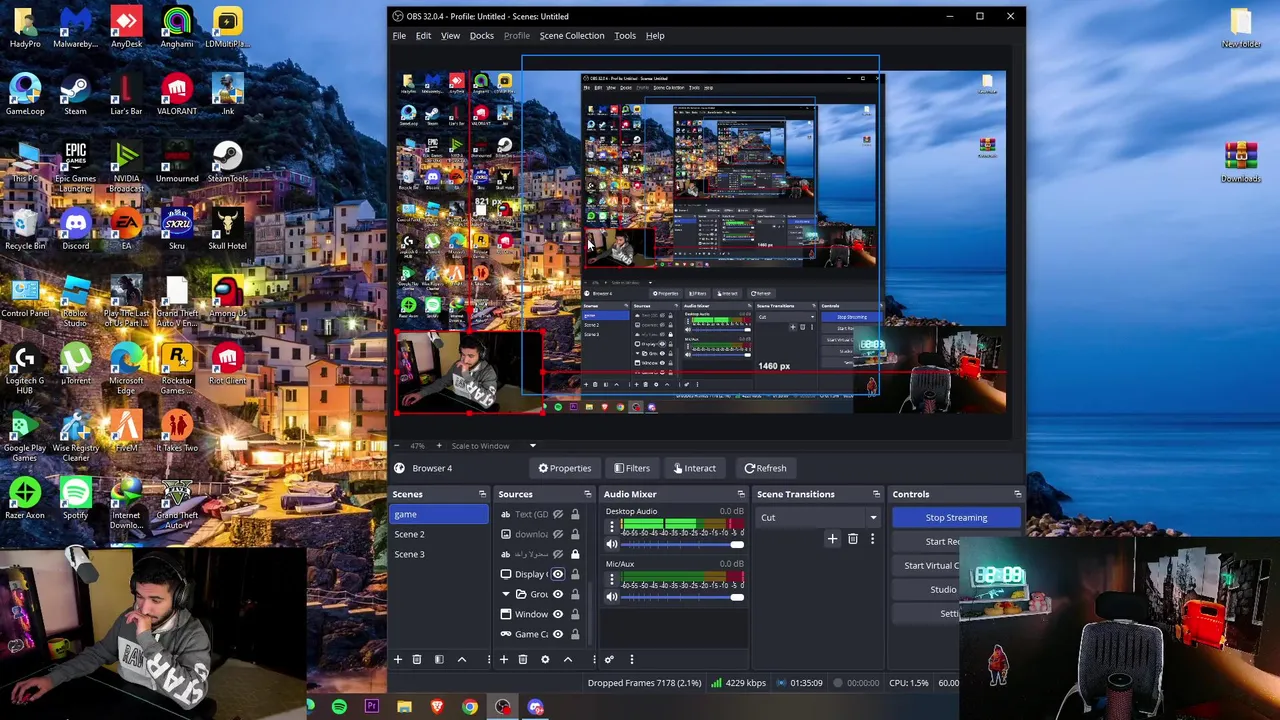This screenshot has height=720, width=1280.
Task: Select VALORANT desktop shortcut
Action: 177,94
